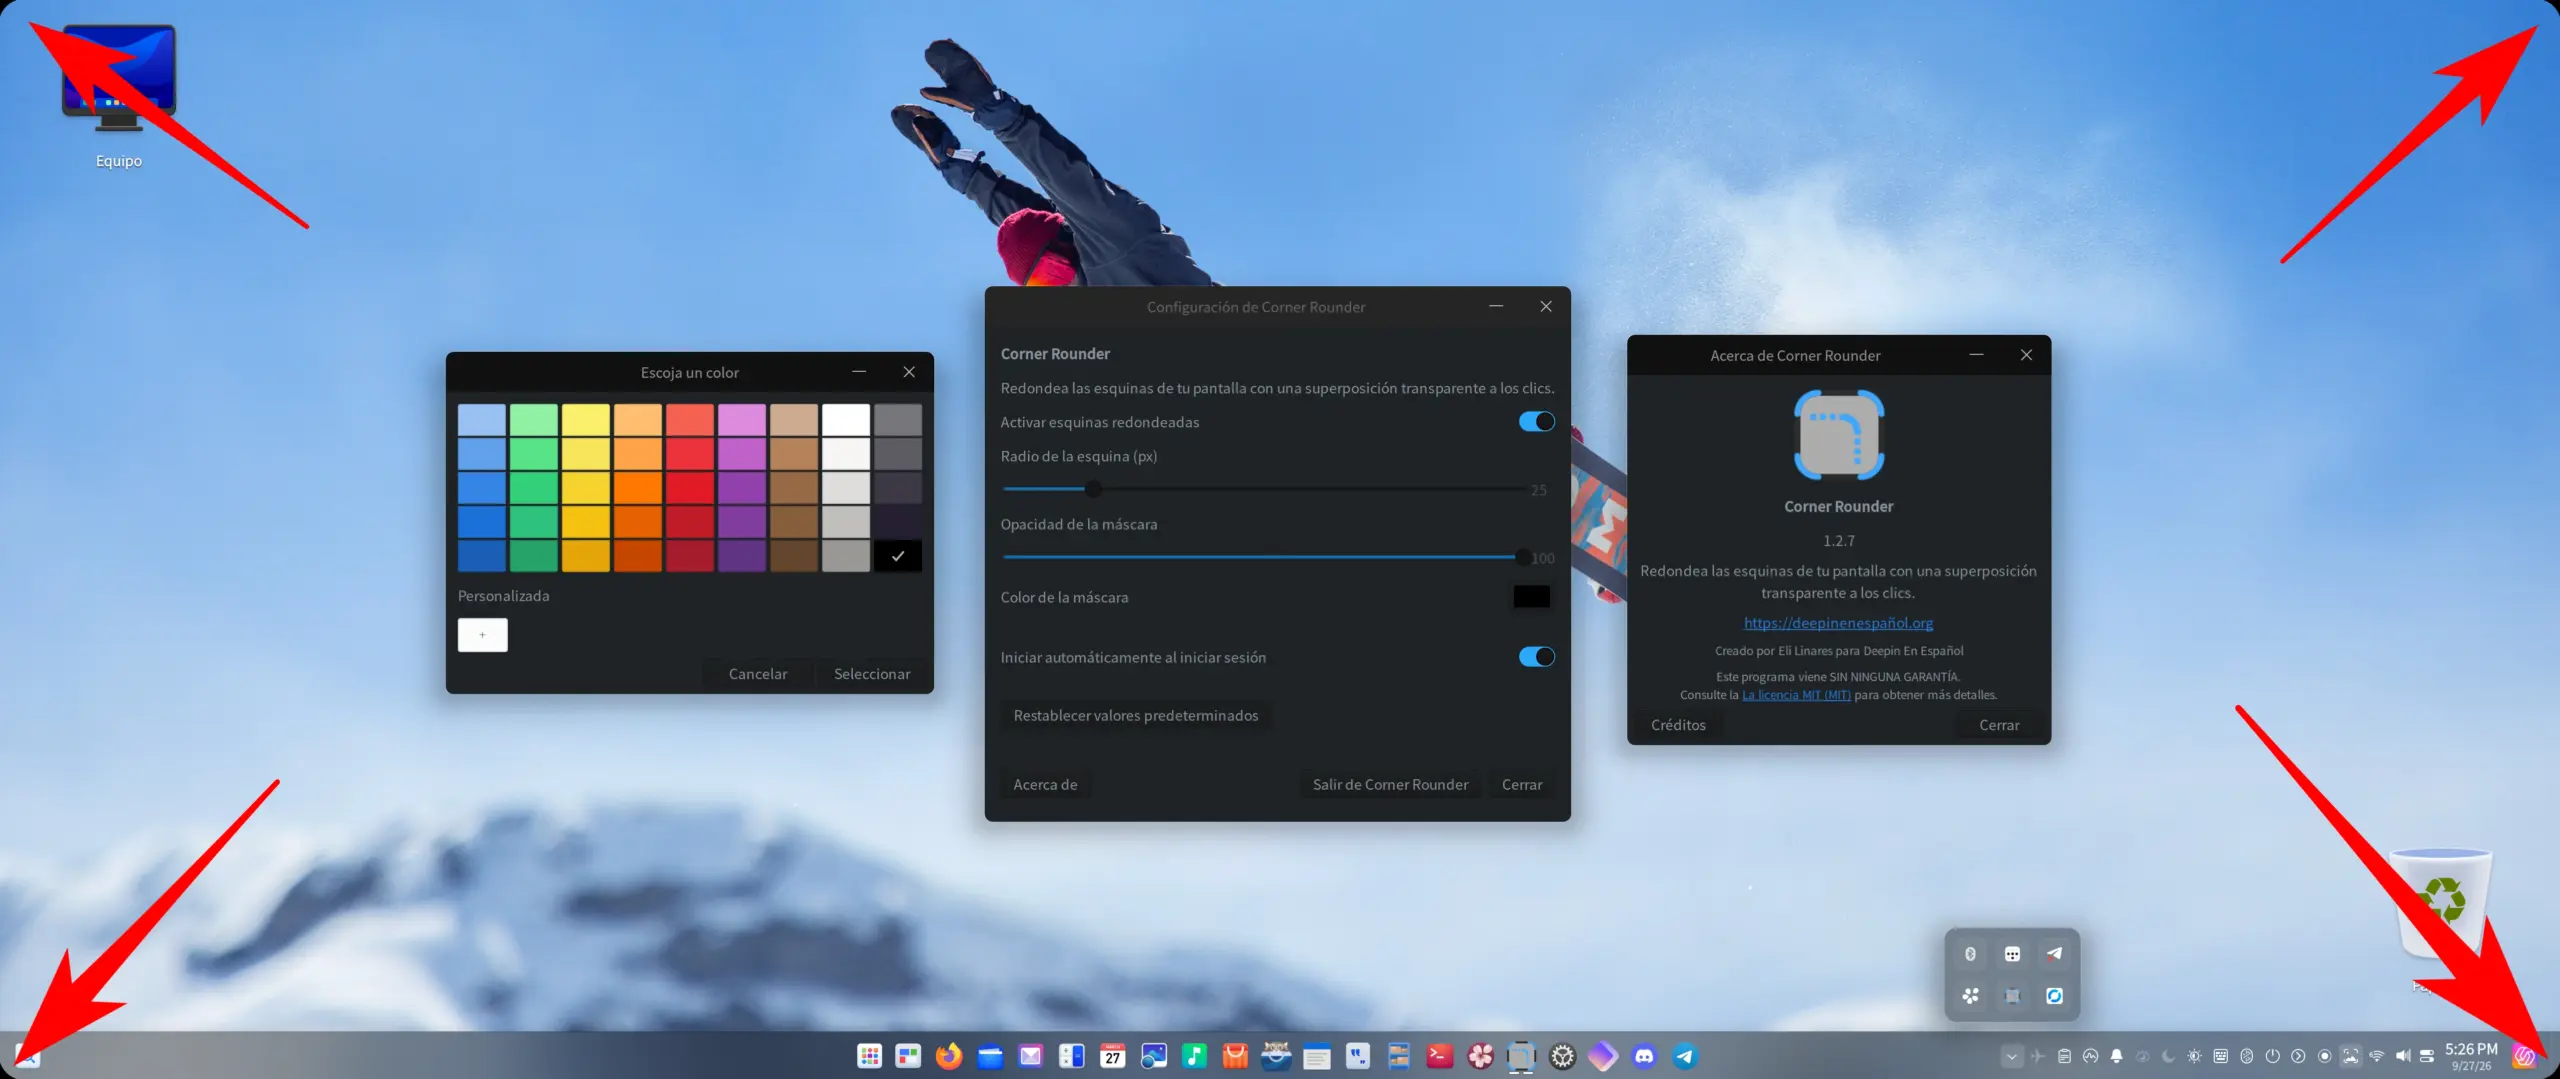Screen dimensions: 2560x1079
Task: Open the Telegram dock icon
Action: pyautogui.click(x=1685, y=1056)
